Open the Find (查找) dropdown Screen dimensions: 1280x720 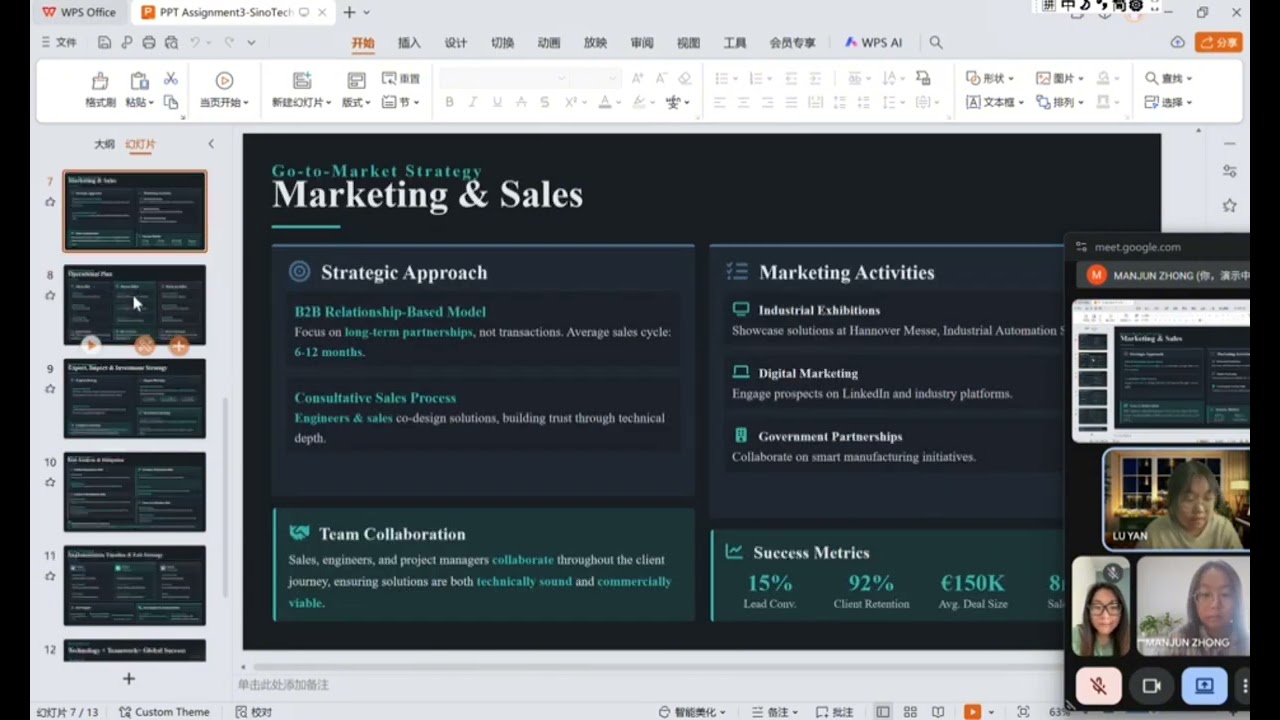tap(1169, 78)
